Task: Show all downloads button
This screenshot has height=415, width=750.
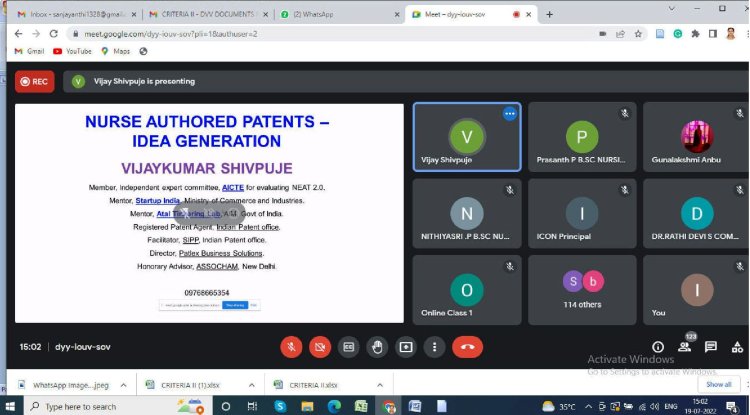Action: point(718,384)
